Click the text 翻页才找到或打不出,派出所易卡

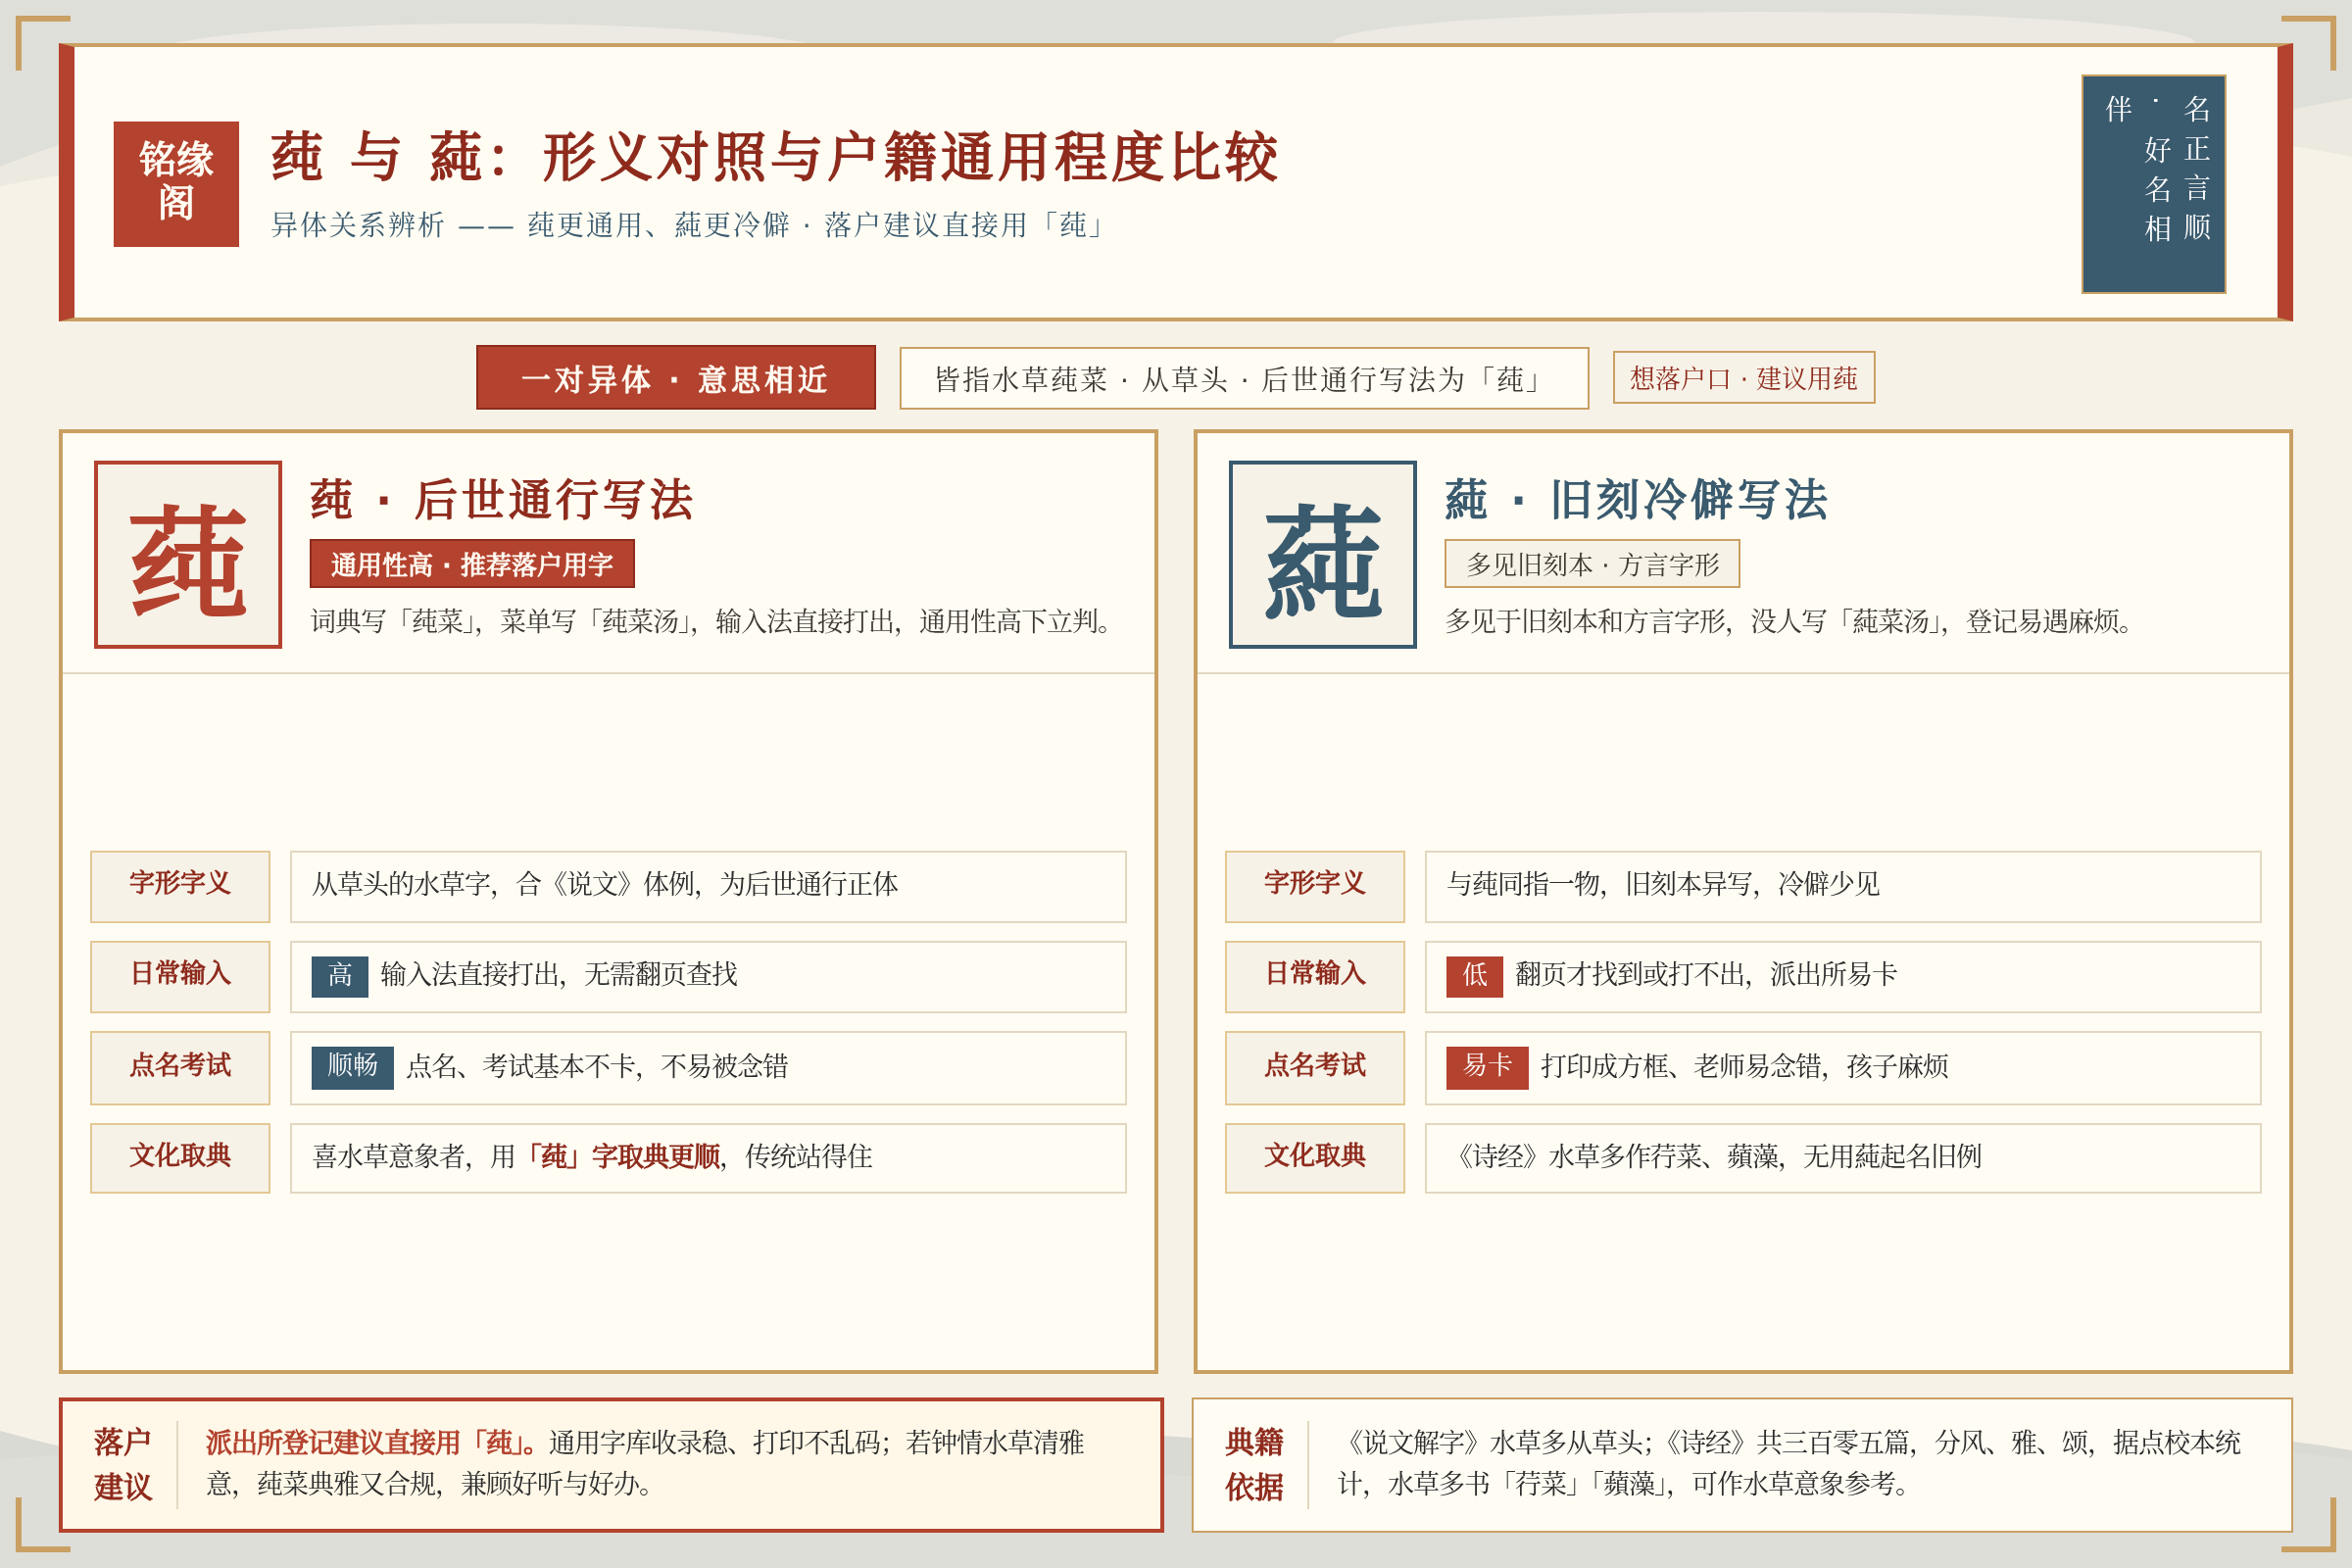pos(1706,974)
